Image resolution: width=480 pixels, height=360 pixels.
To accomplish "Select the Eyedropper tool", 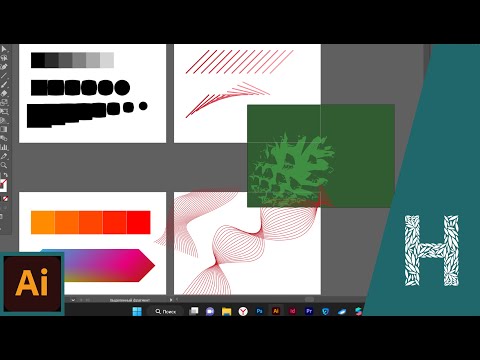I will click(x=4, y=156).
